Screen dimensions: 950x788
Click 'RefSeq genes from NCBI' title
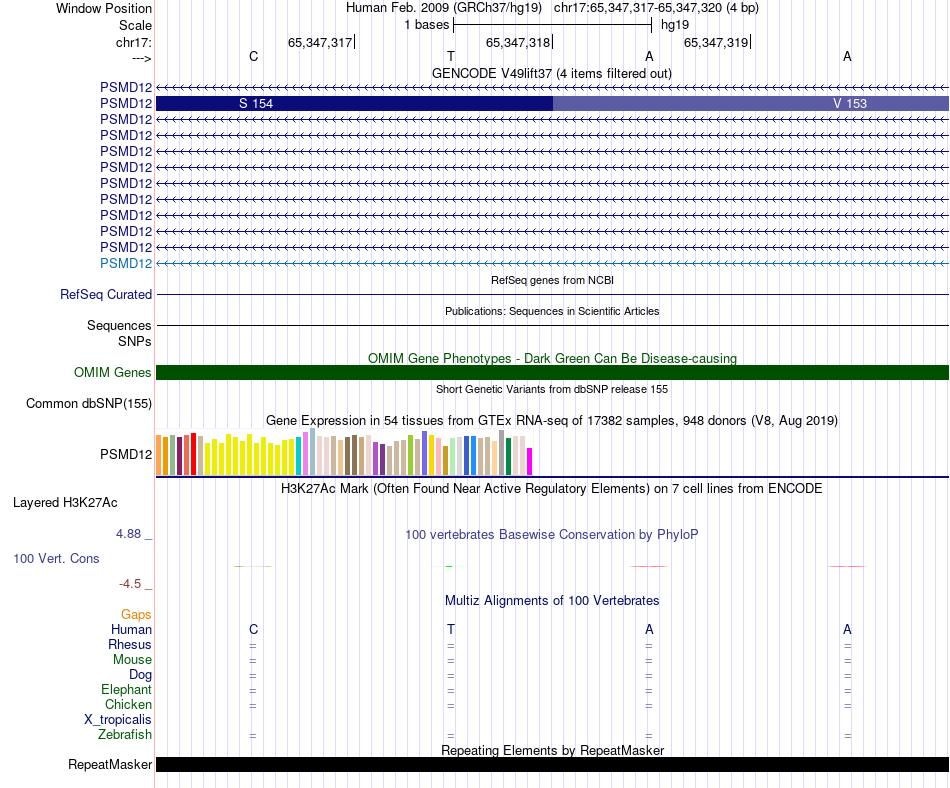(553, 280)
